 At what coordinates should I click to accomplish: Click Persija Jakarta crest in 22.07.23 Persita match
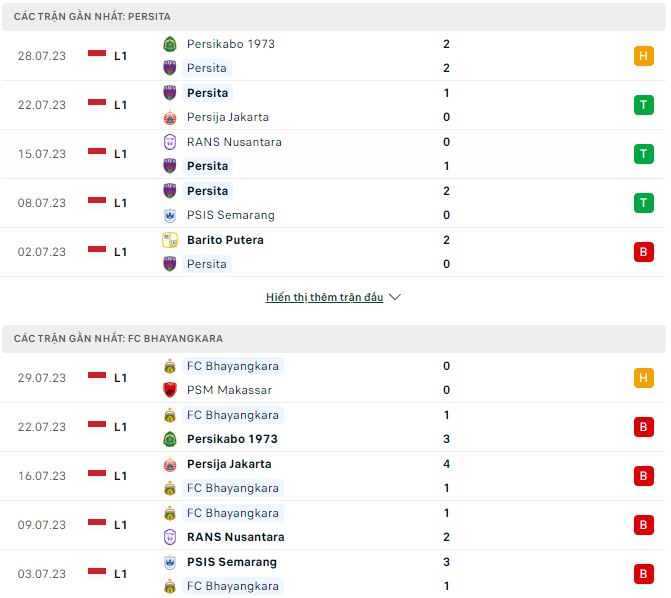[x=170, y=117]
